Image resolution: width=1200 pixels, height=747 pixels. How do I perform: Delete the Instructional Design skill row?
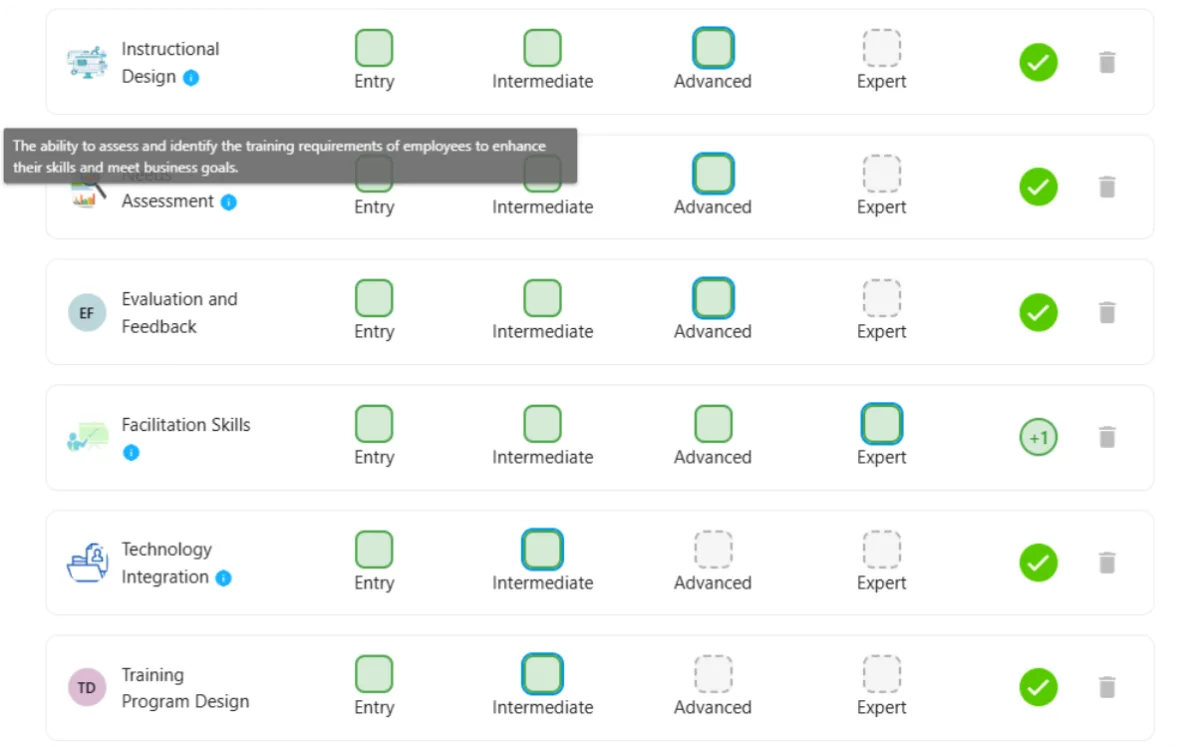[1107, 62]
